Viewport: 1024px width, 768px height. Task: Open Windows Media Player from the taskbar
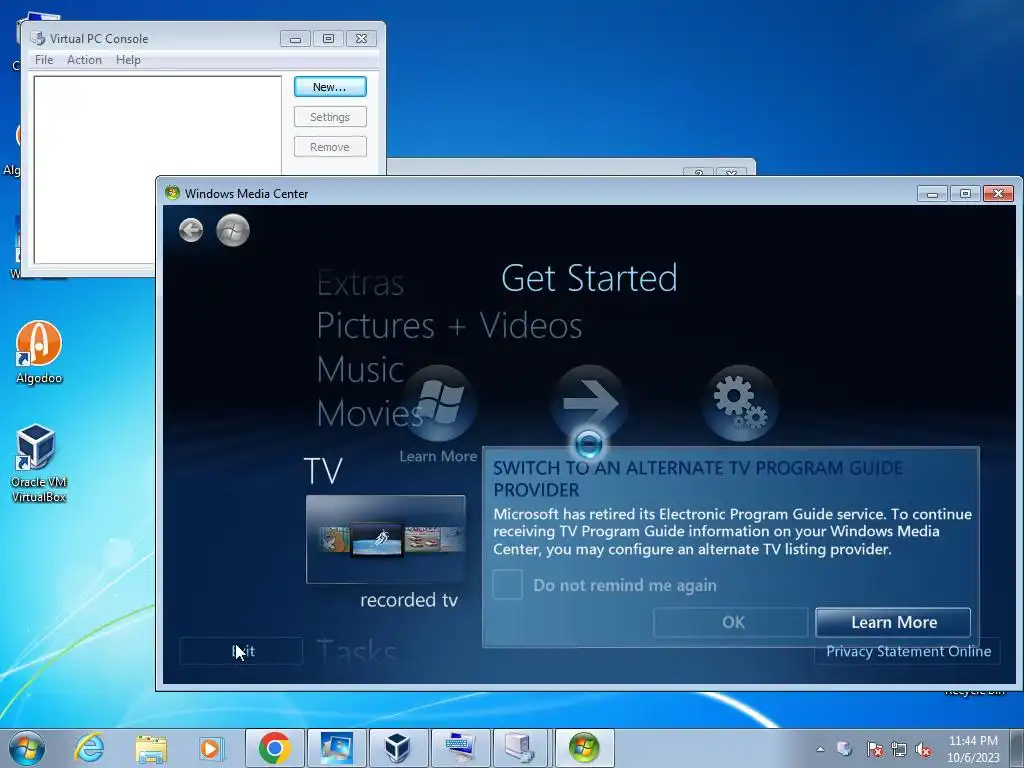(211, 748)
